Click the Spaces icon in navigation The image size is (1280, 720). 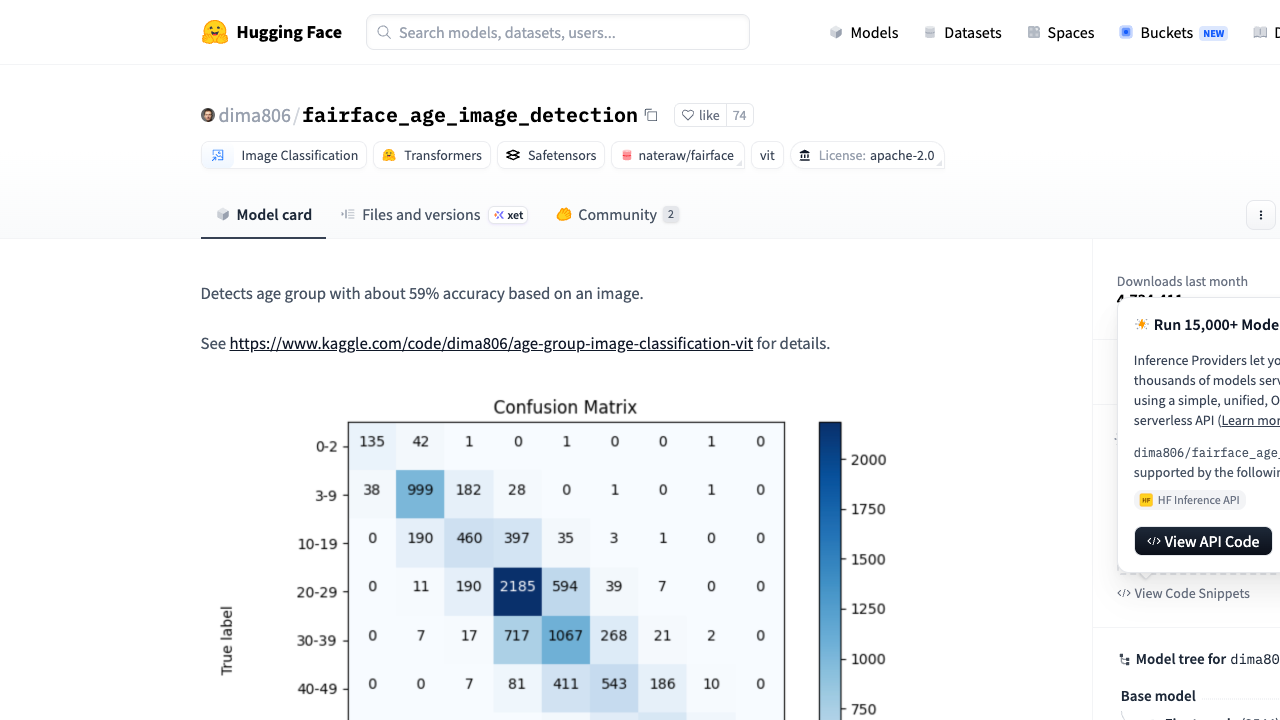coord(1034,32)
